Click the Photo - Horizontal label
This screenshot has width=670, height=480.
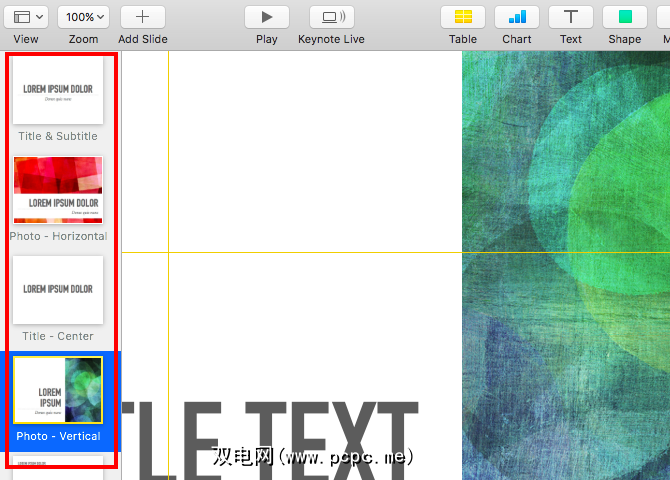pyautogui.click(x=58, y=236)
